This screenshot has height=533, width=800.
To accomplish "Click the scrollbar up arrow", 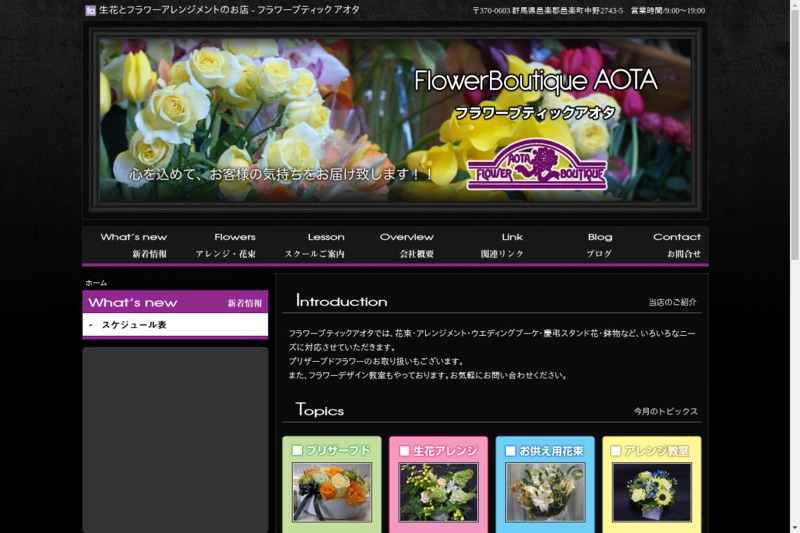I will pos(795,4).
